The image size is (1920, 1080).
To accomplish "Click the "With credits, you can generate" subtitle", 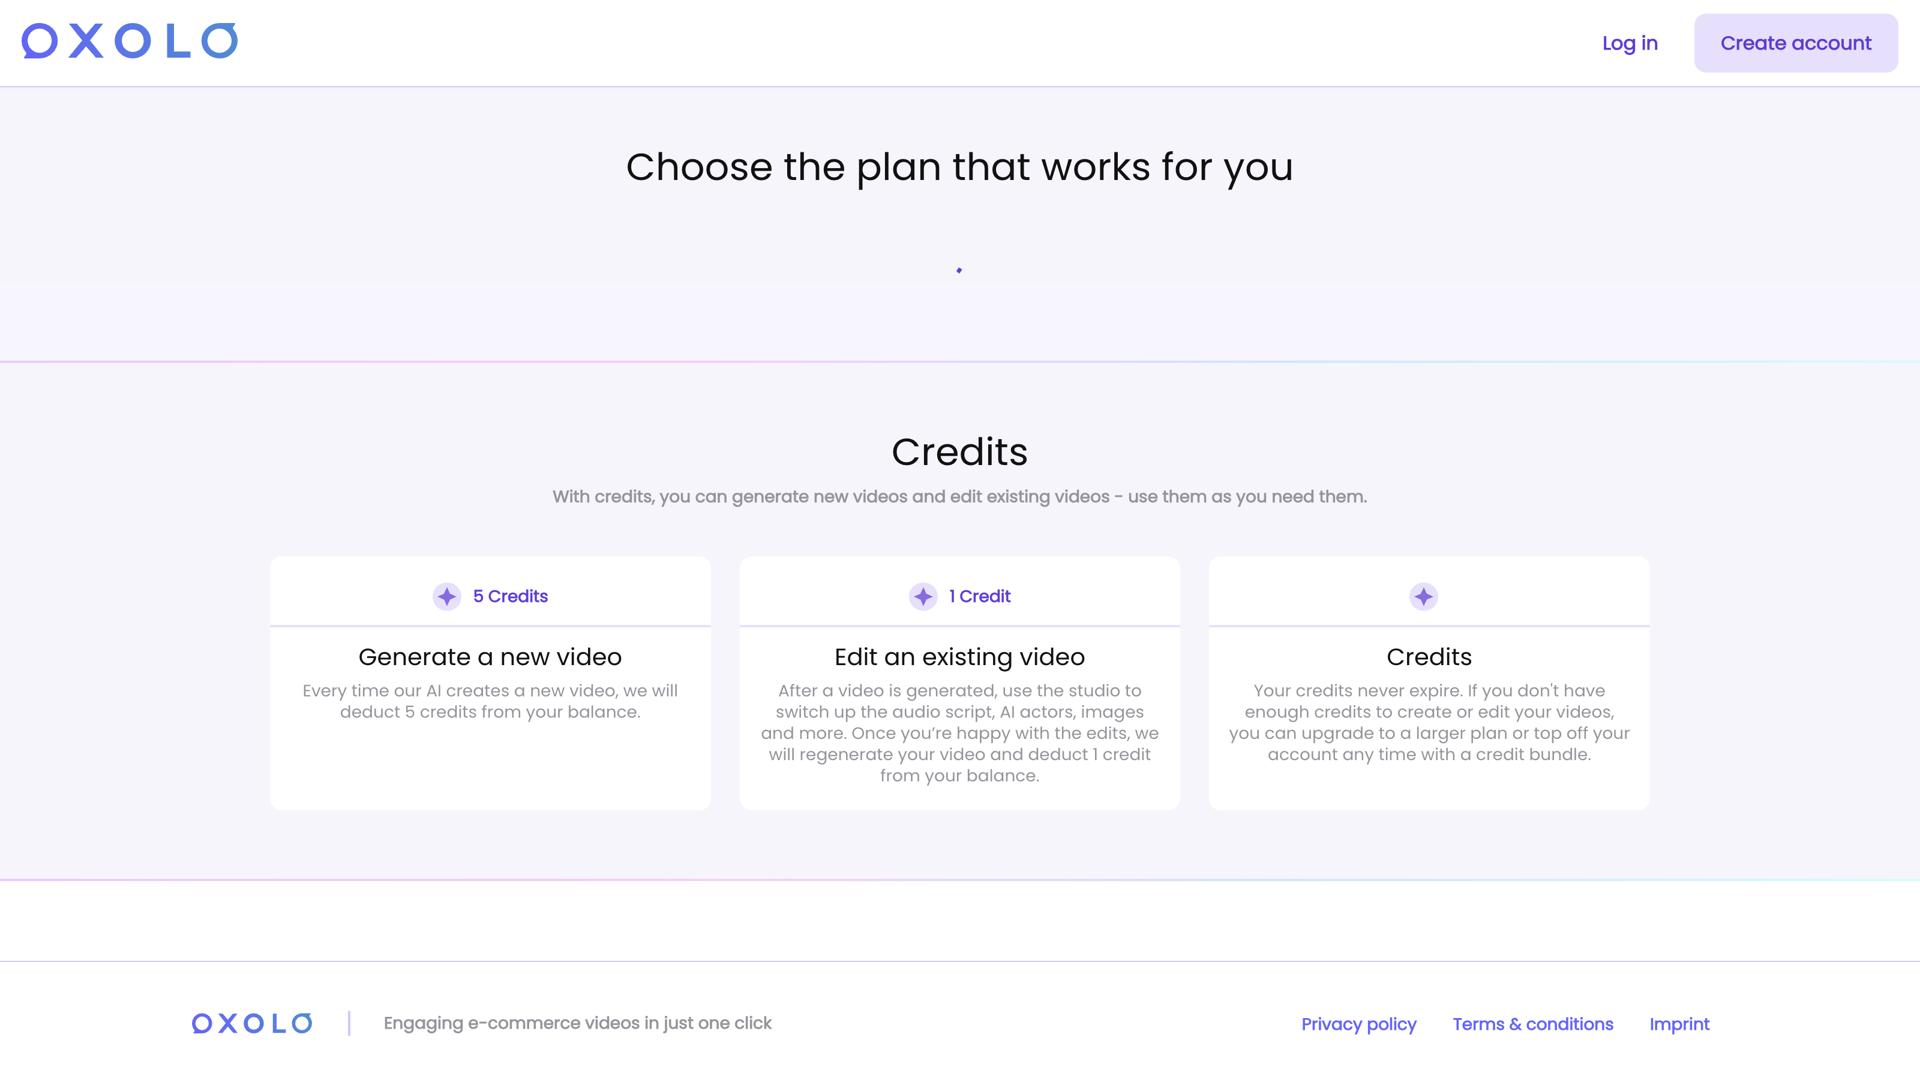I will pos(959,497).
